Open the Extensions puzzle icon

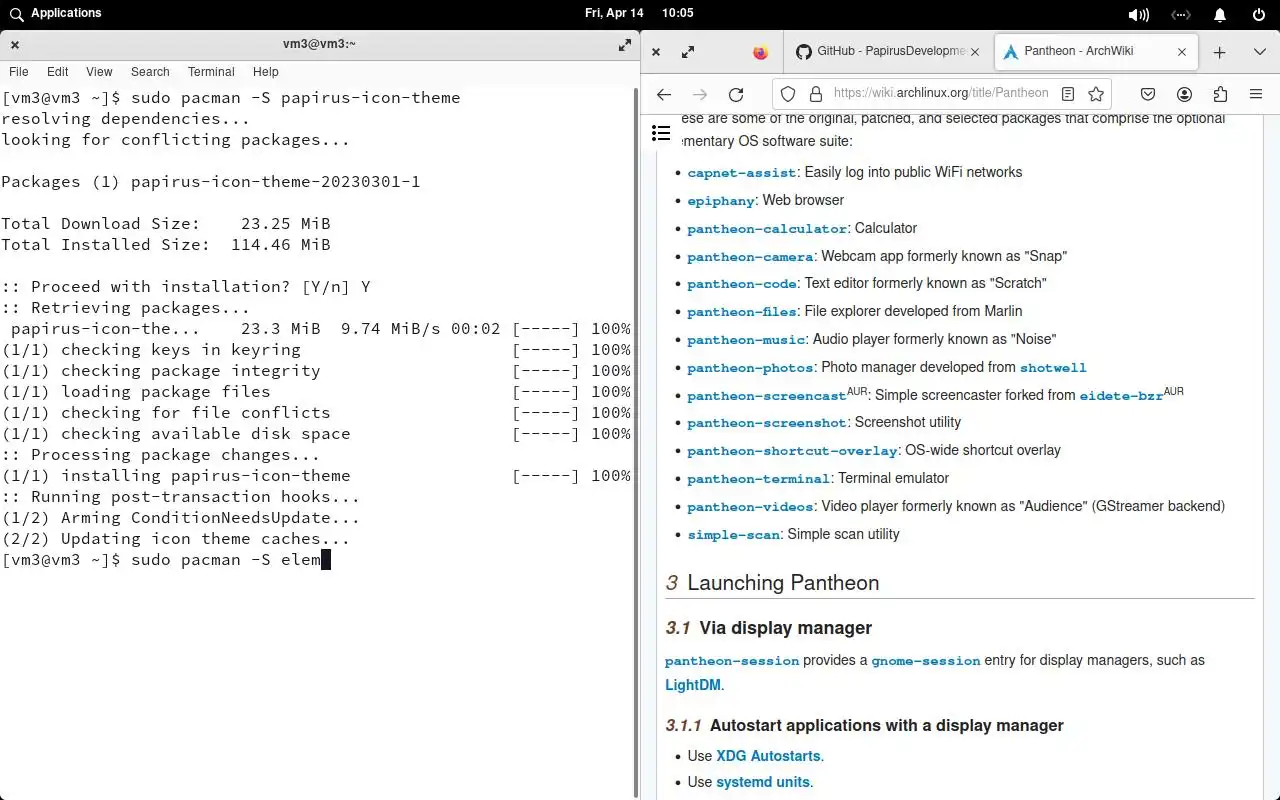1220,94
